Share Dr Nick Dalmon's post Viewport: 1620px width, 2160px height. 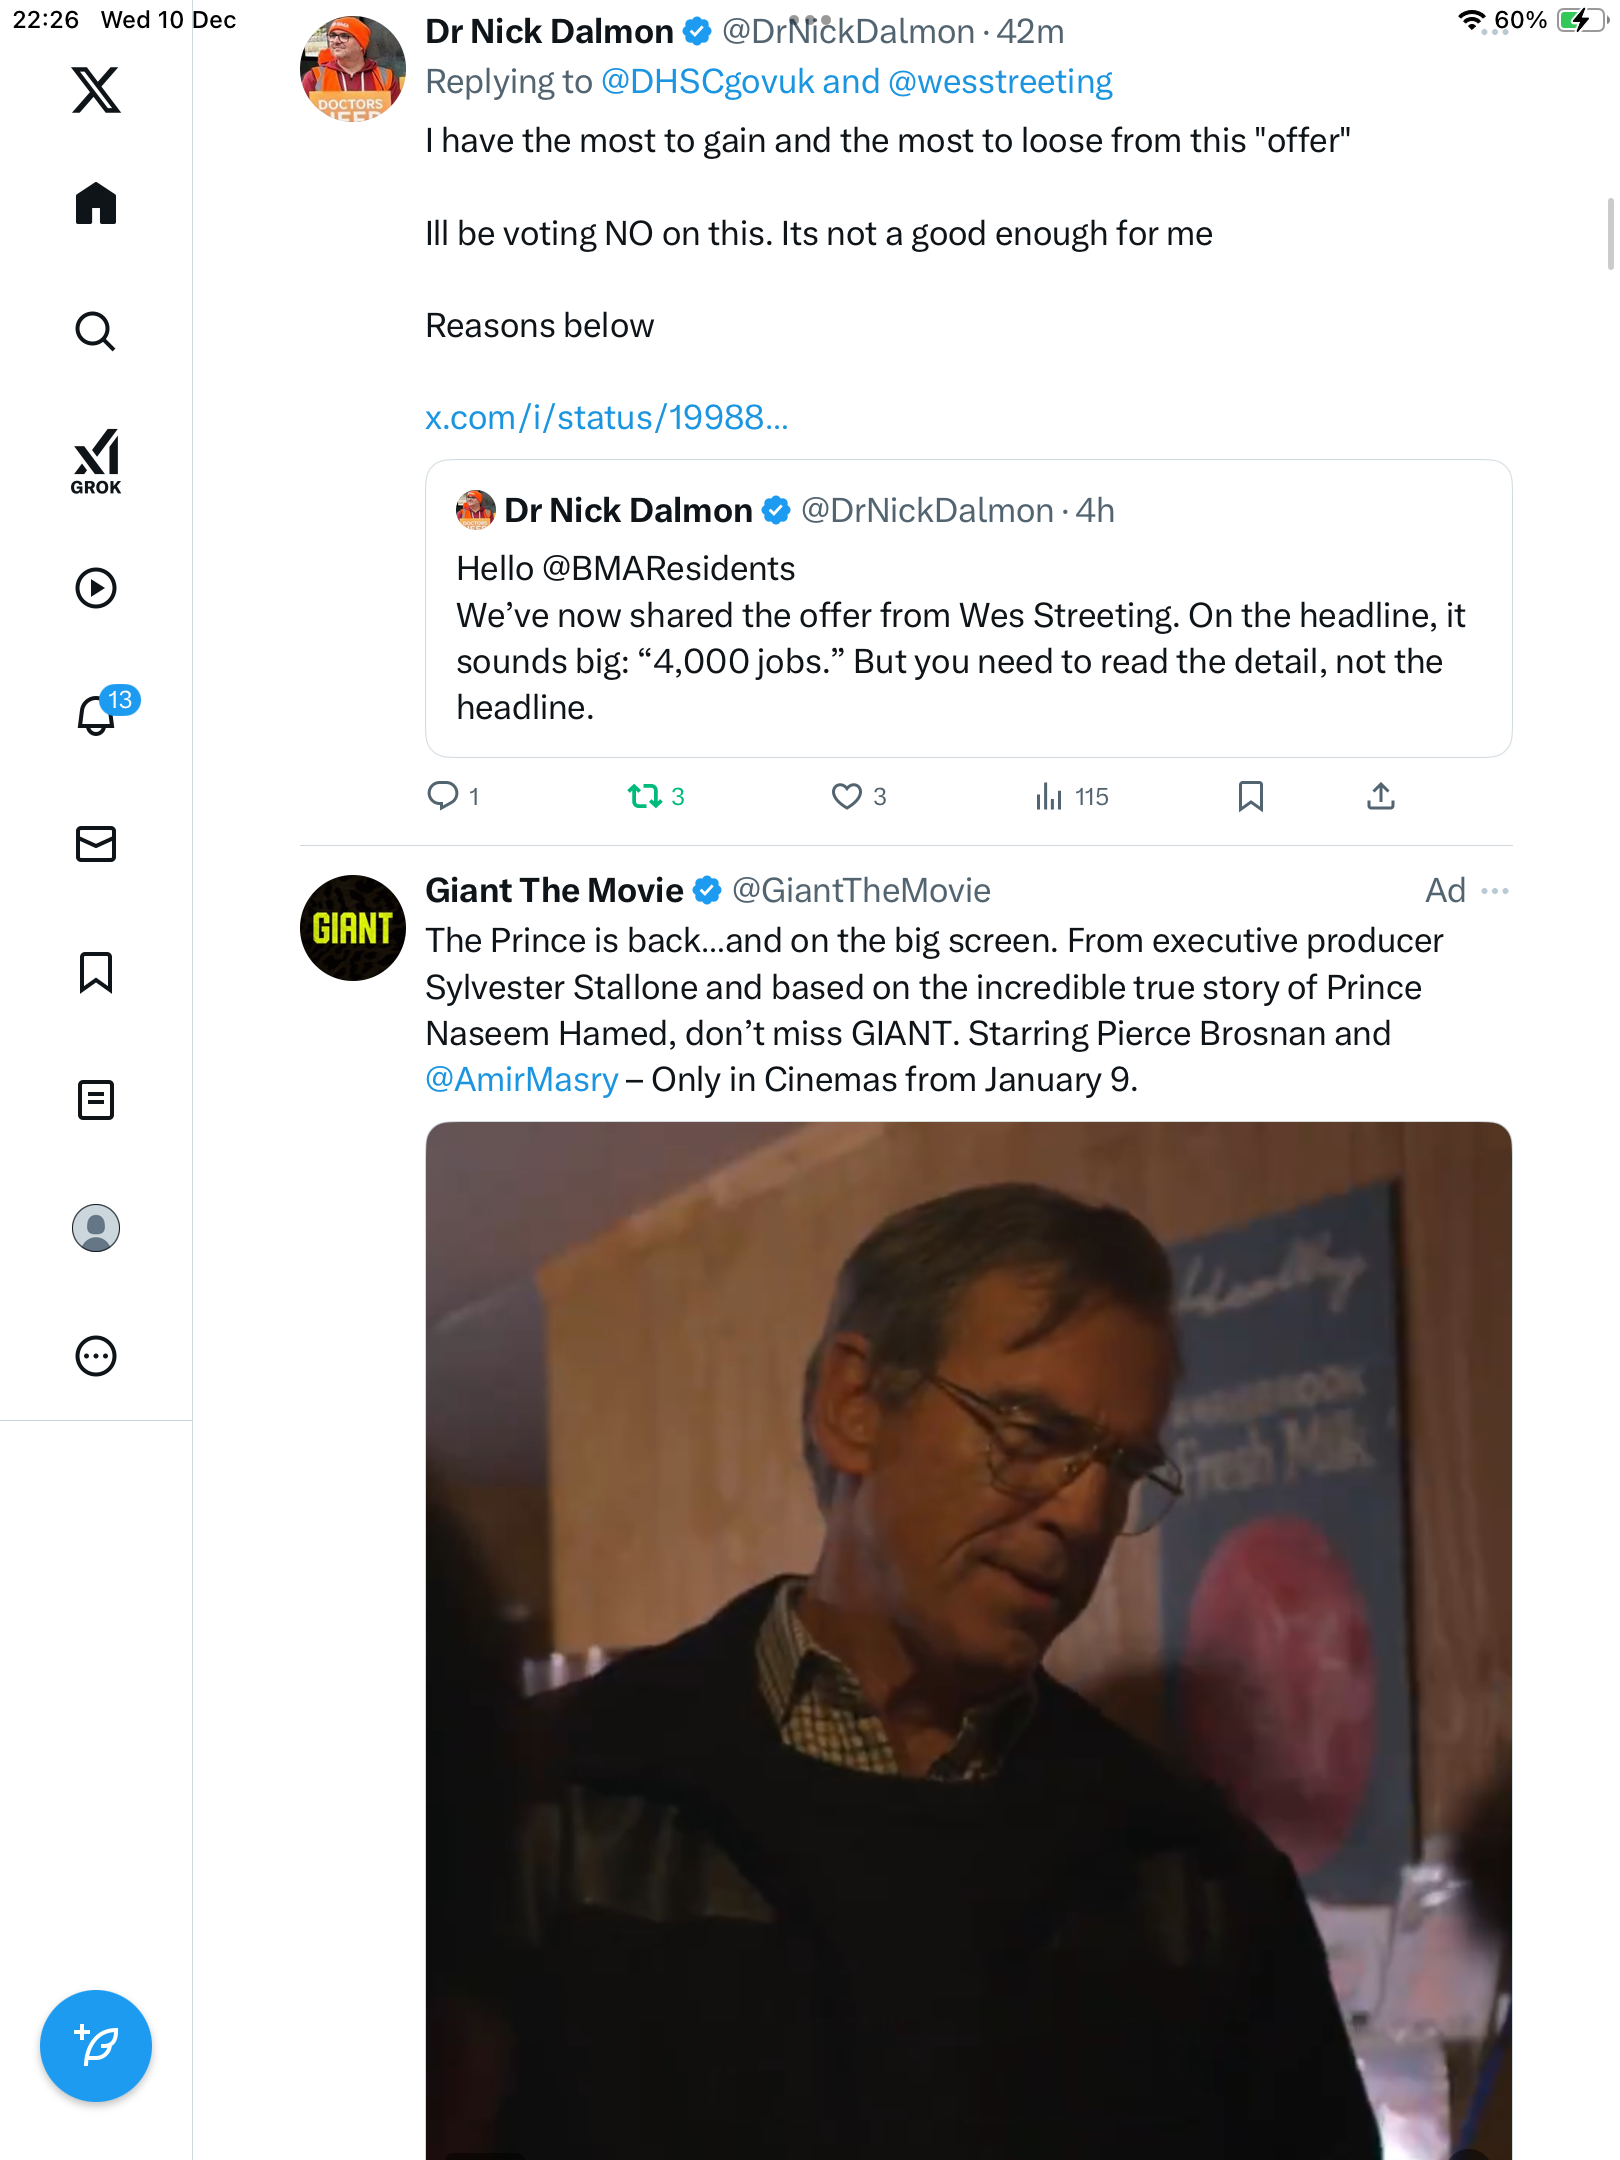(x=1381, y=796)
